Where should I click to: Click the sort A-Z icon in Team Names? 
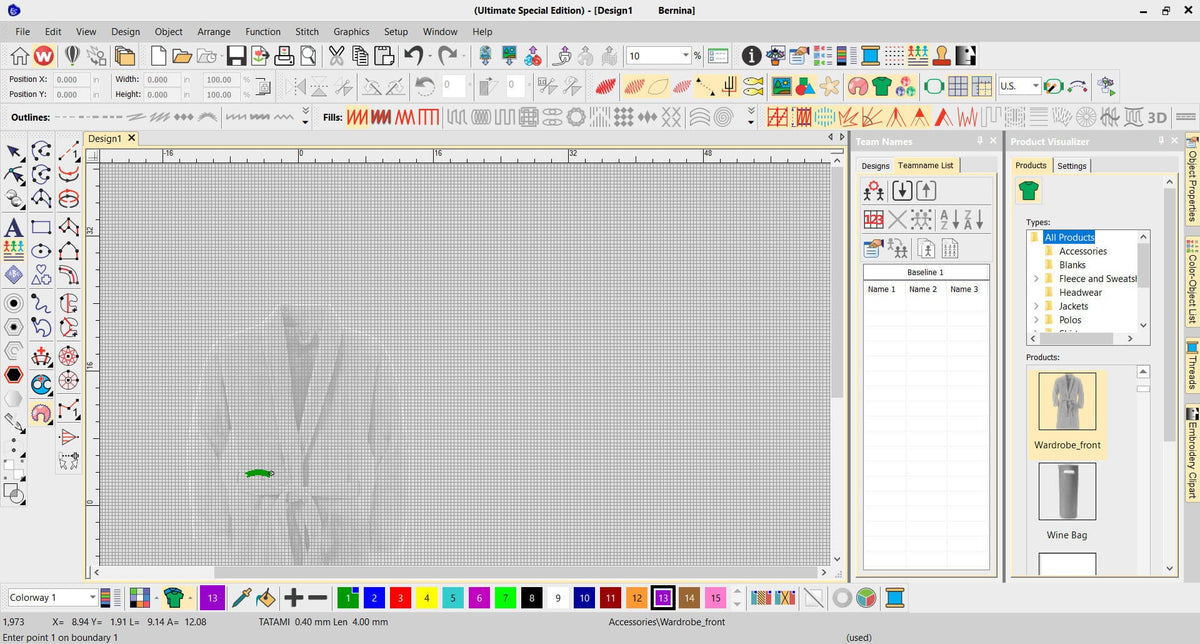[950, 220]
